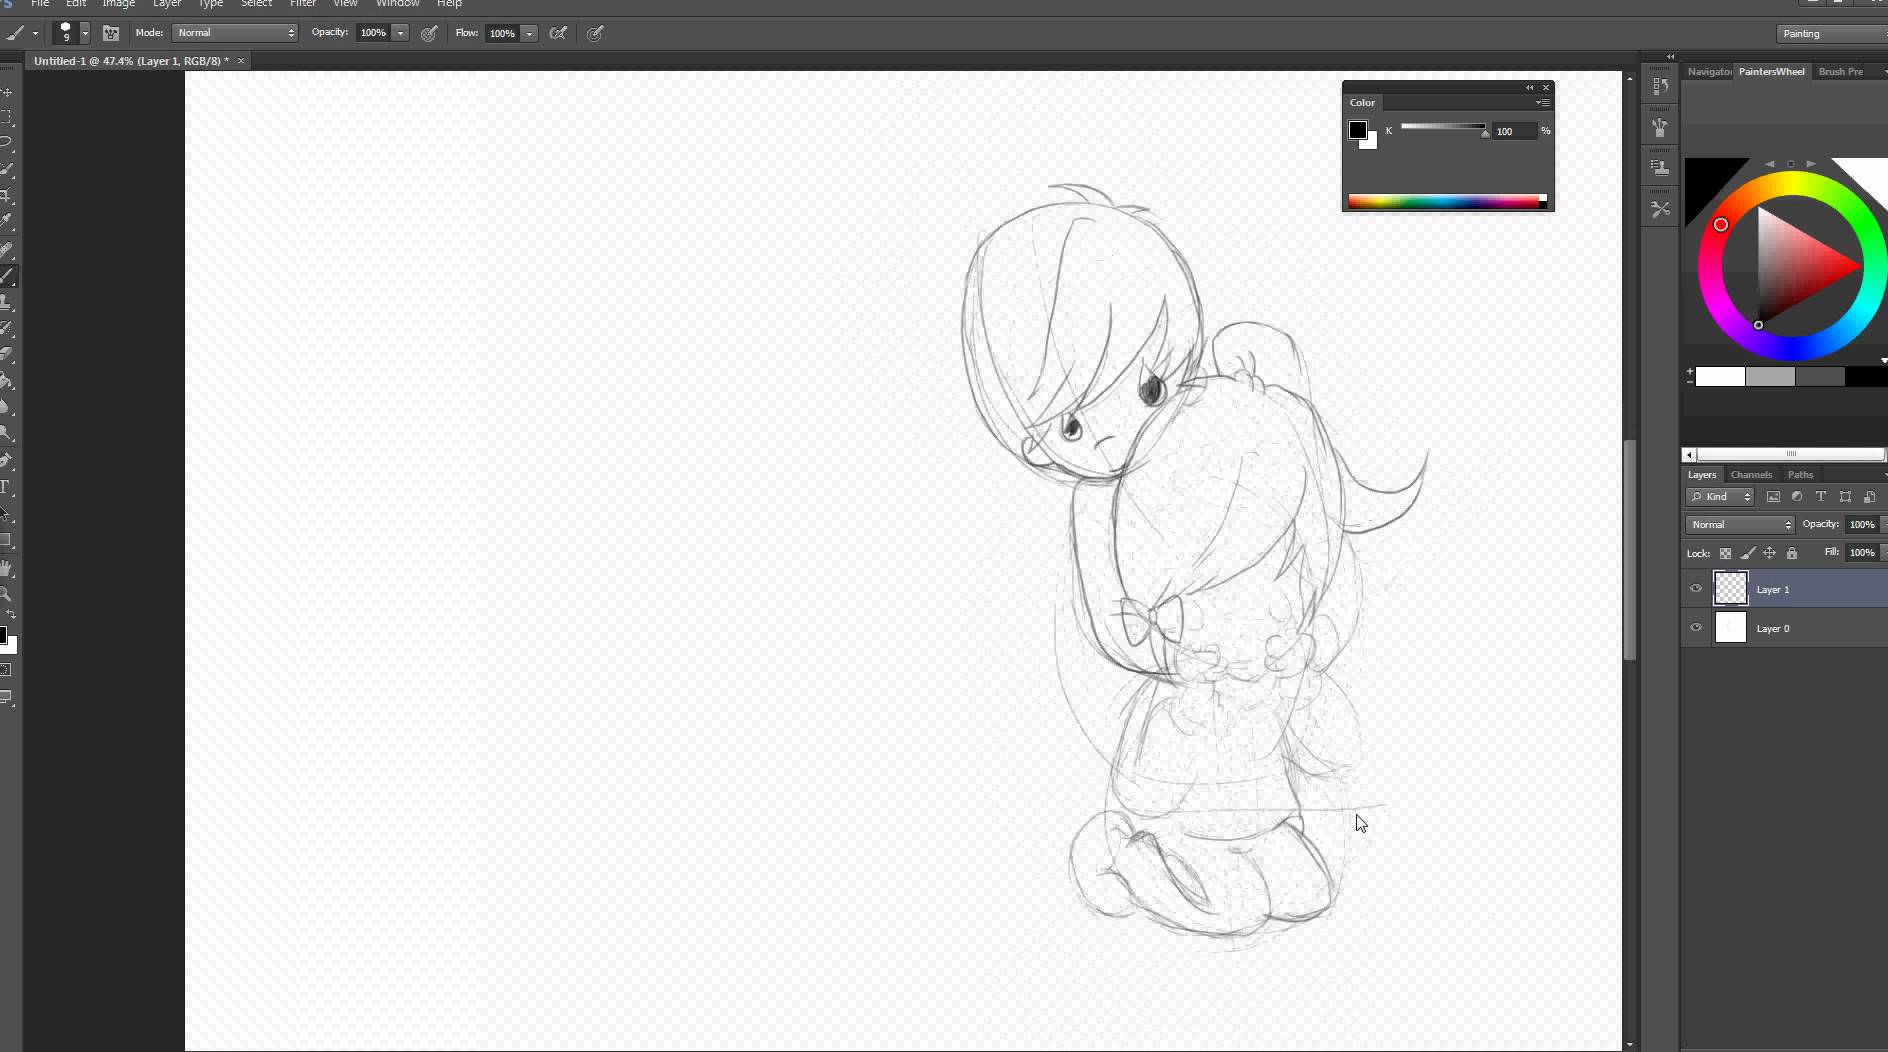Image resolution: width=1888 pixels, height=1052 pixels.
Task: Switch to the Channels tab
Action: click(1751, 475)
